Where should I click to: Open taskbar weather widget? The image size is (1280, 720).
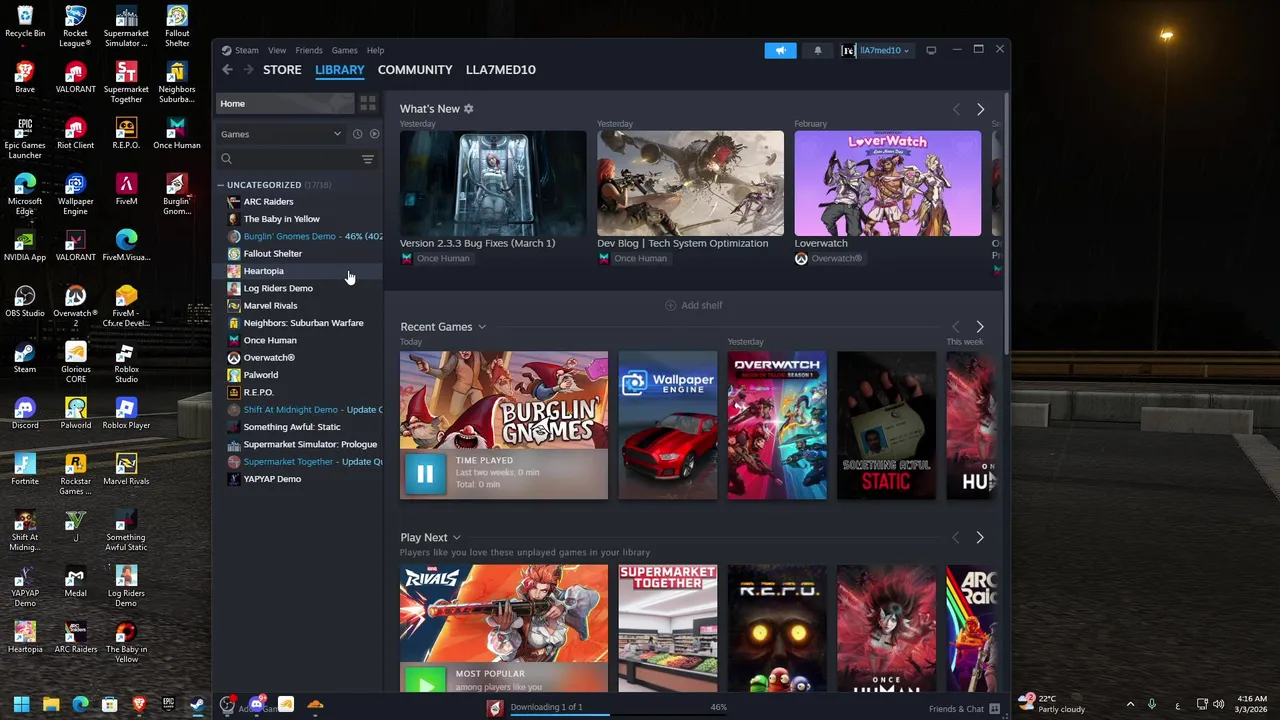1052,704
